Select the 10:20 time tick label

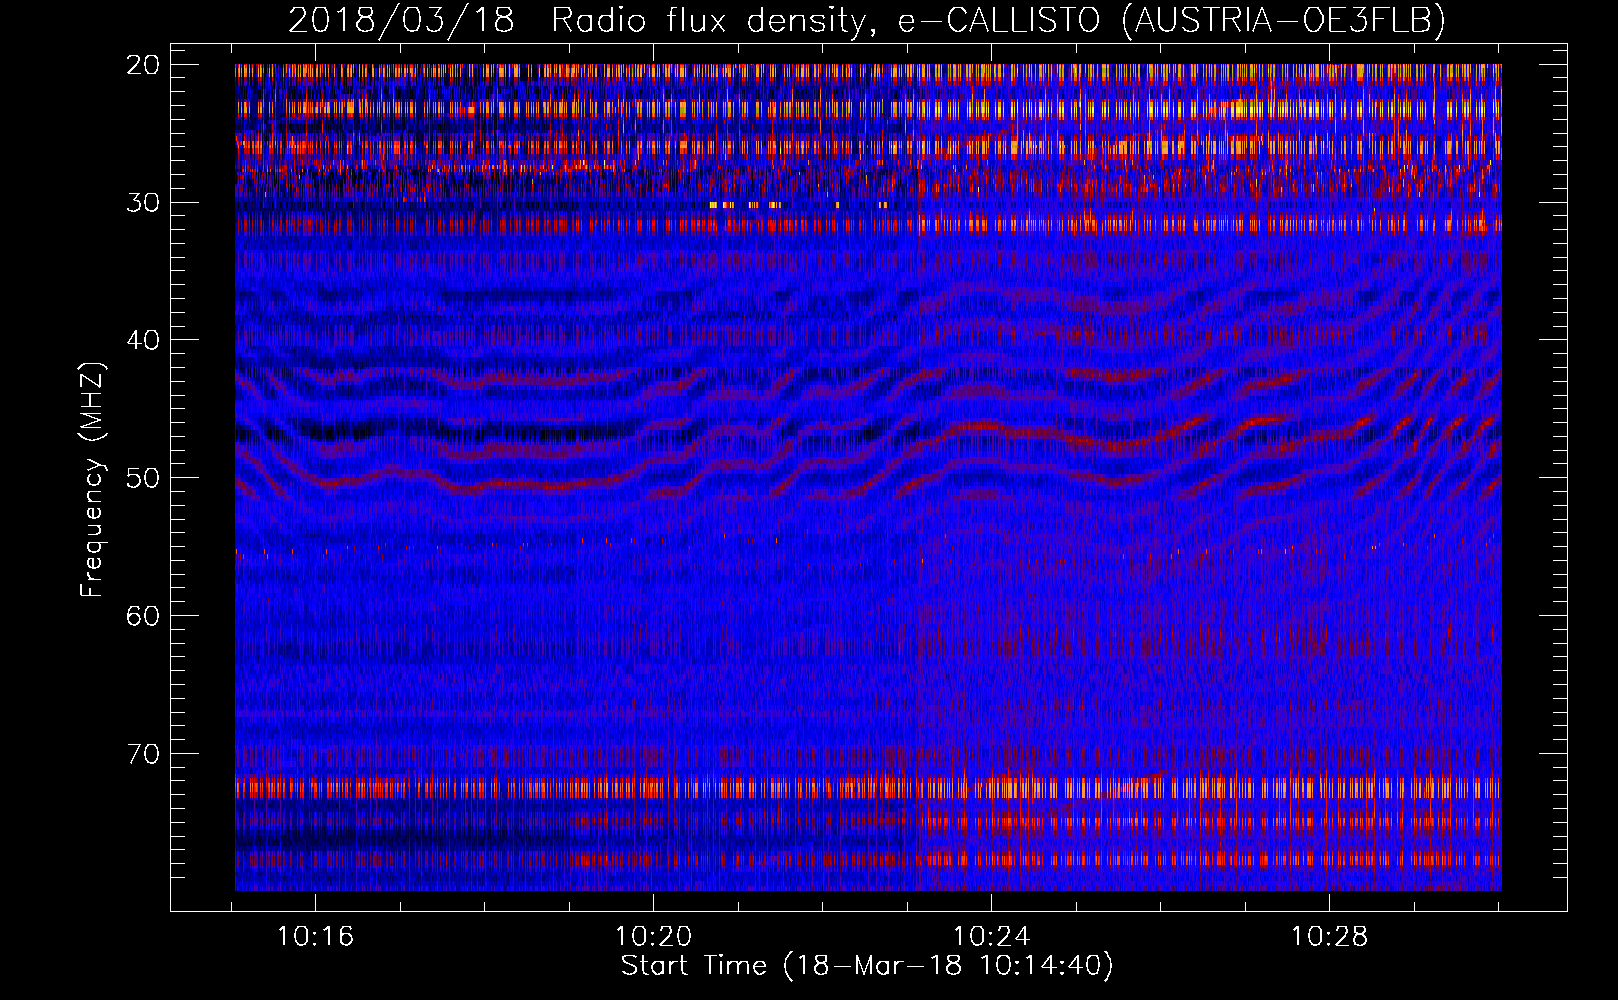pyautogui.click(x=653, y=937)
